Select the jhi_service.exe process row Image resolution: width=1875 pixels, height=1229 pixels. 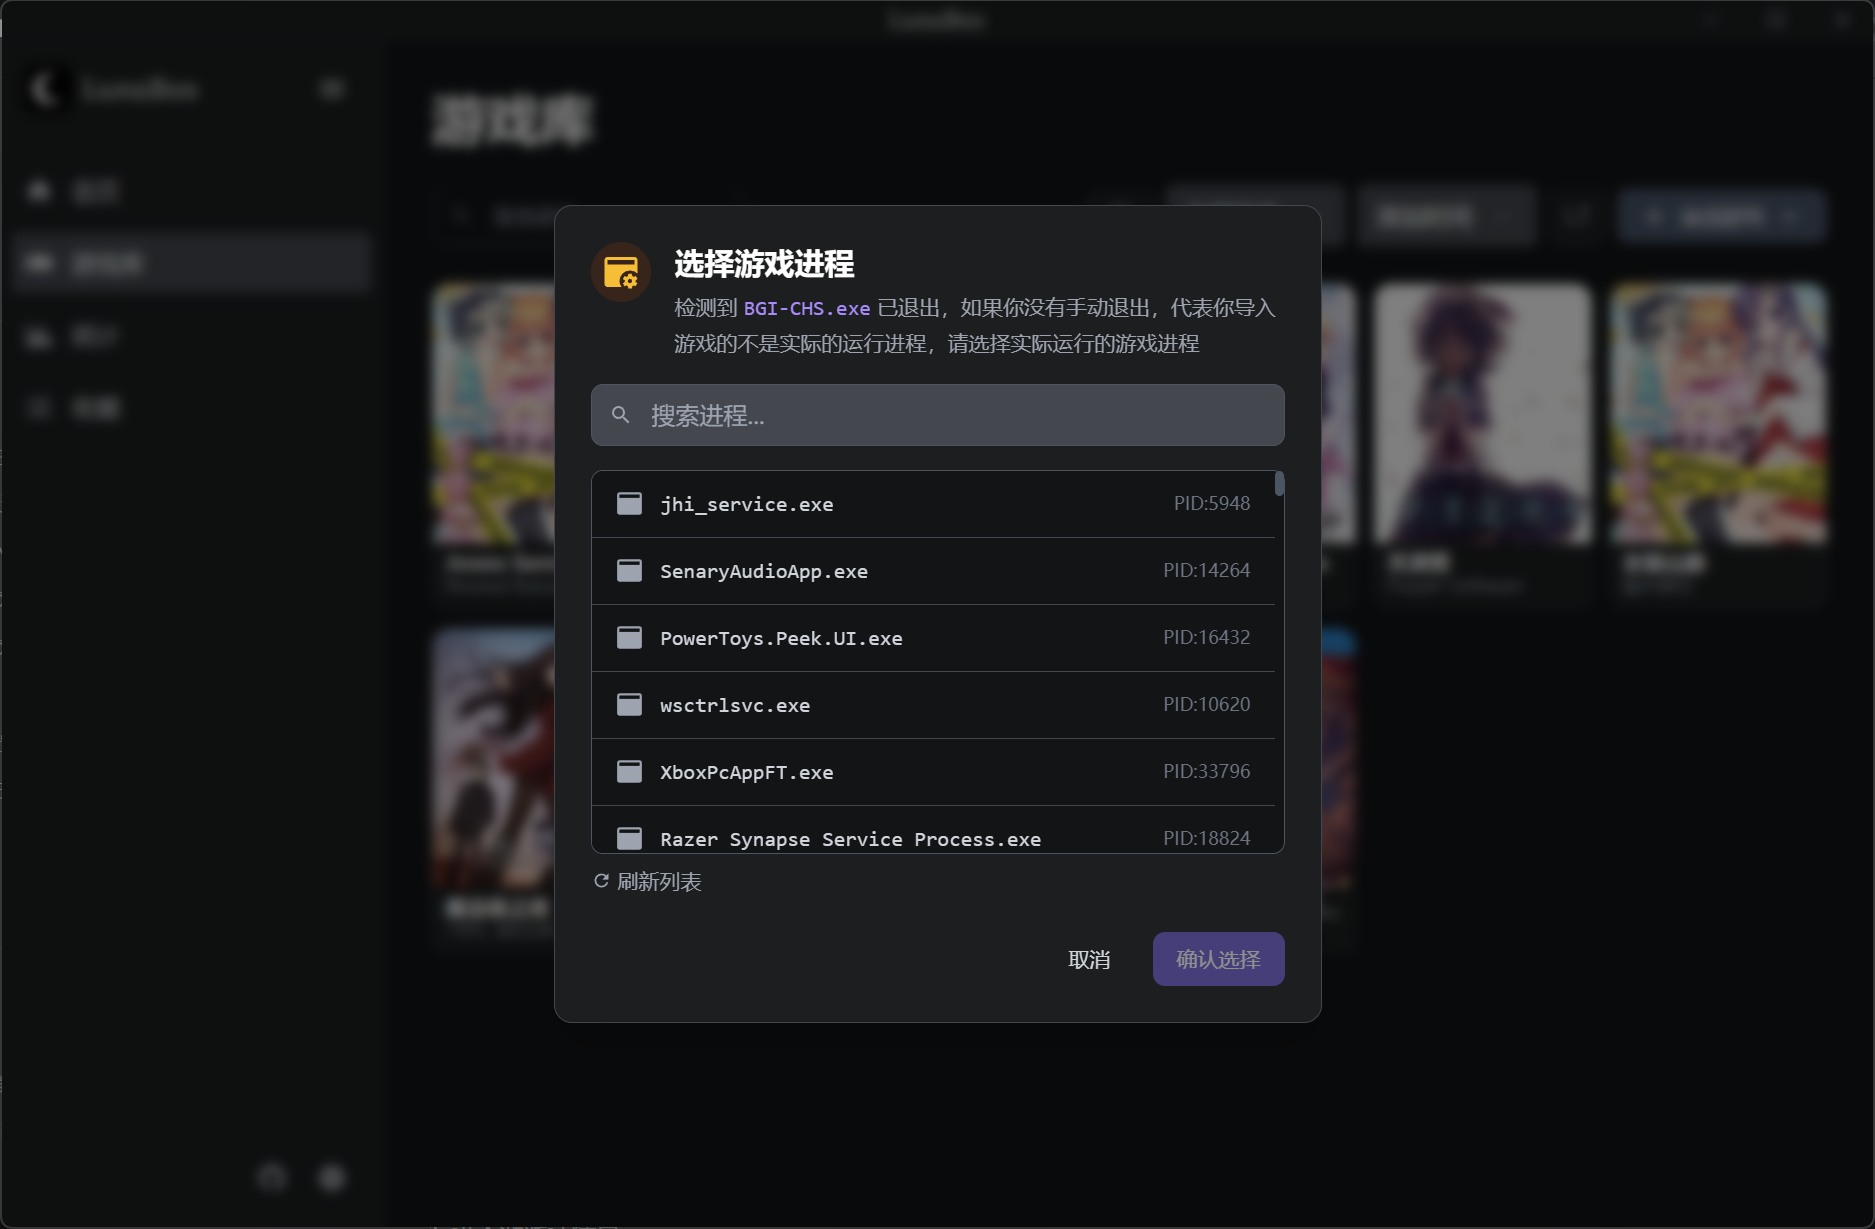(933, 504)
